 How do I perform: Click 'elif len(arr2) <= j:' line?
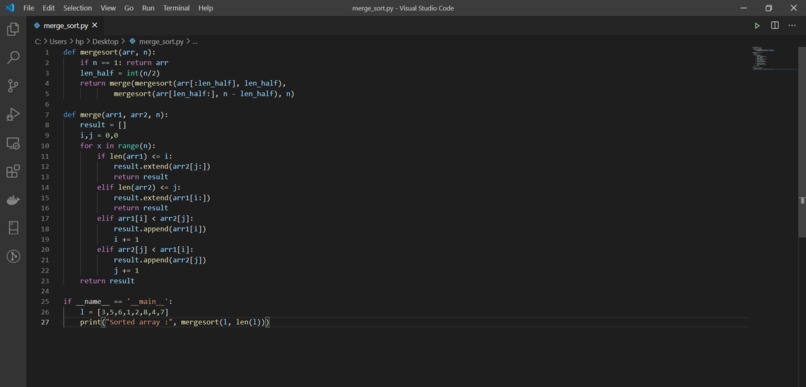pos(139,187)
